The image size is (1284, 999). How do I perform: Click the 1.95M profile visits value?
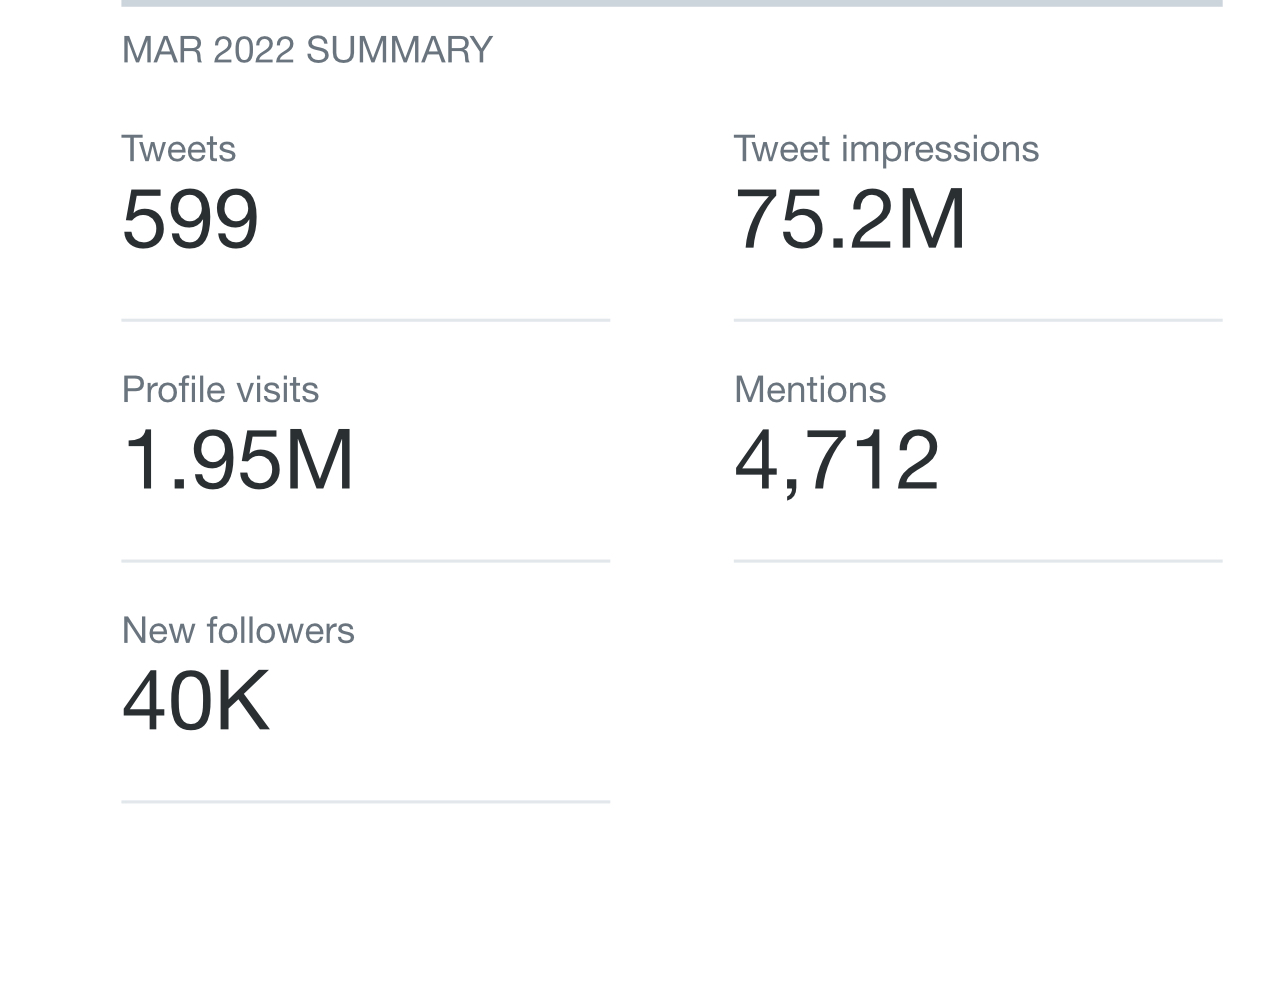[x=238, y=459]
